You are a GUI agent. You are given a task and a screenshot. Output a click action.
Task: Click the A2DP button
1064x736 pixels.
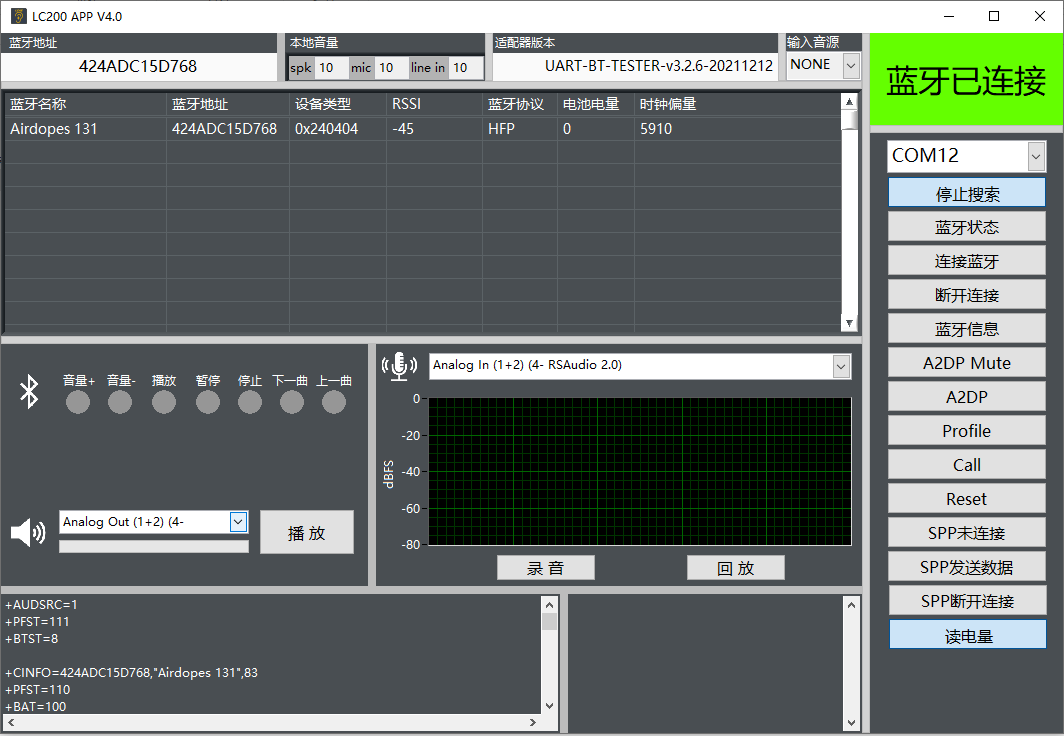coord(967,397)
